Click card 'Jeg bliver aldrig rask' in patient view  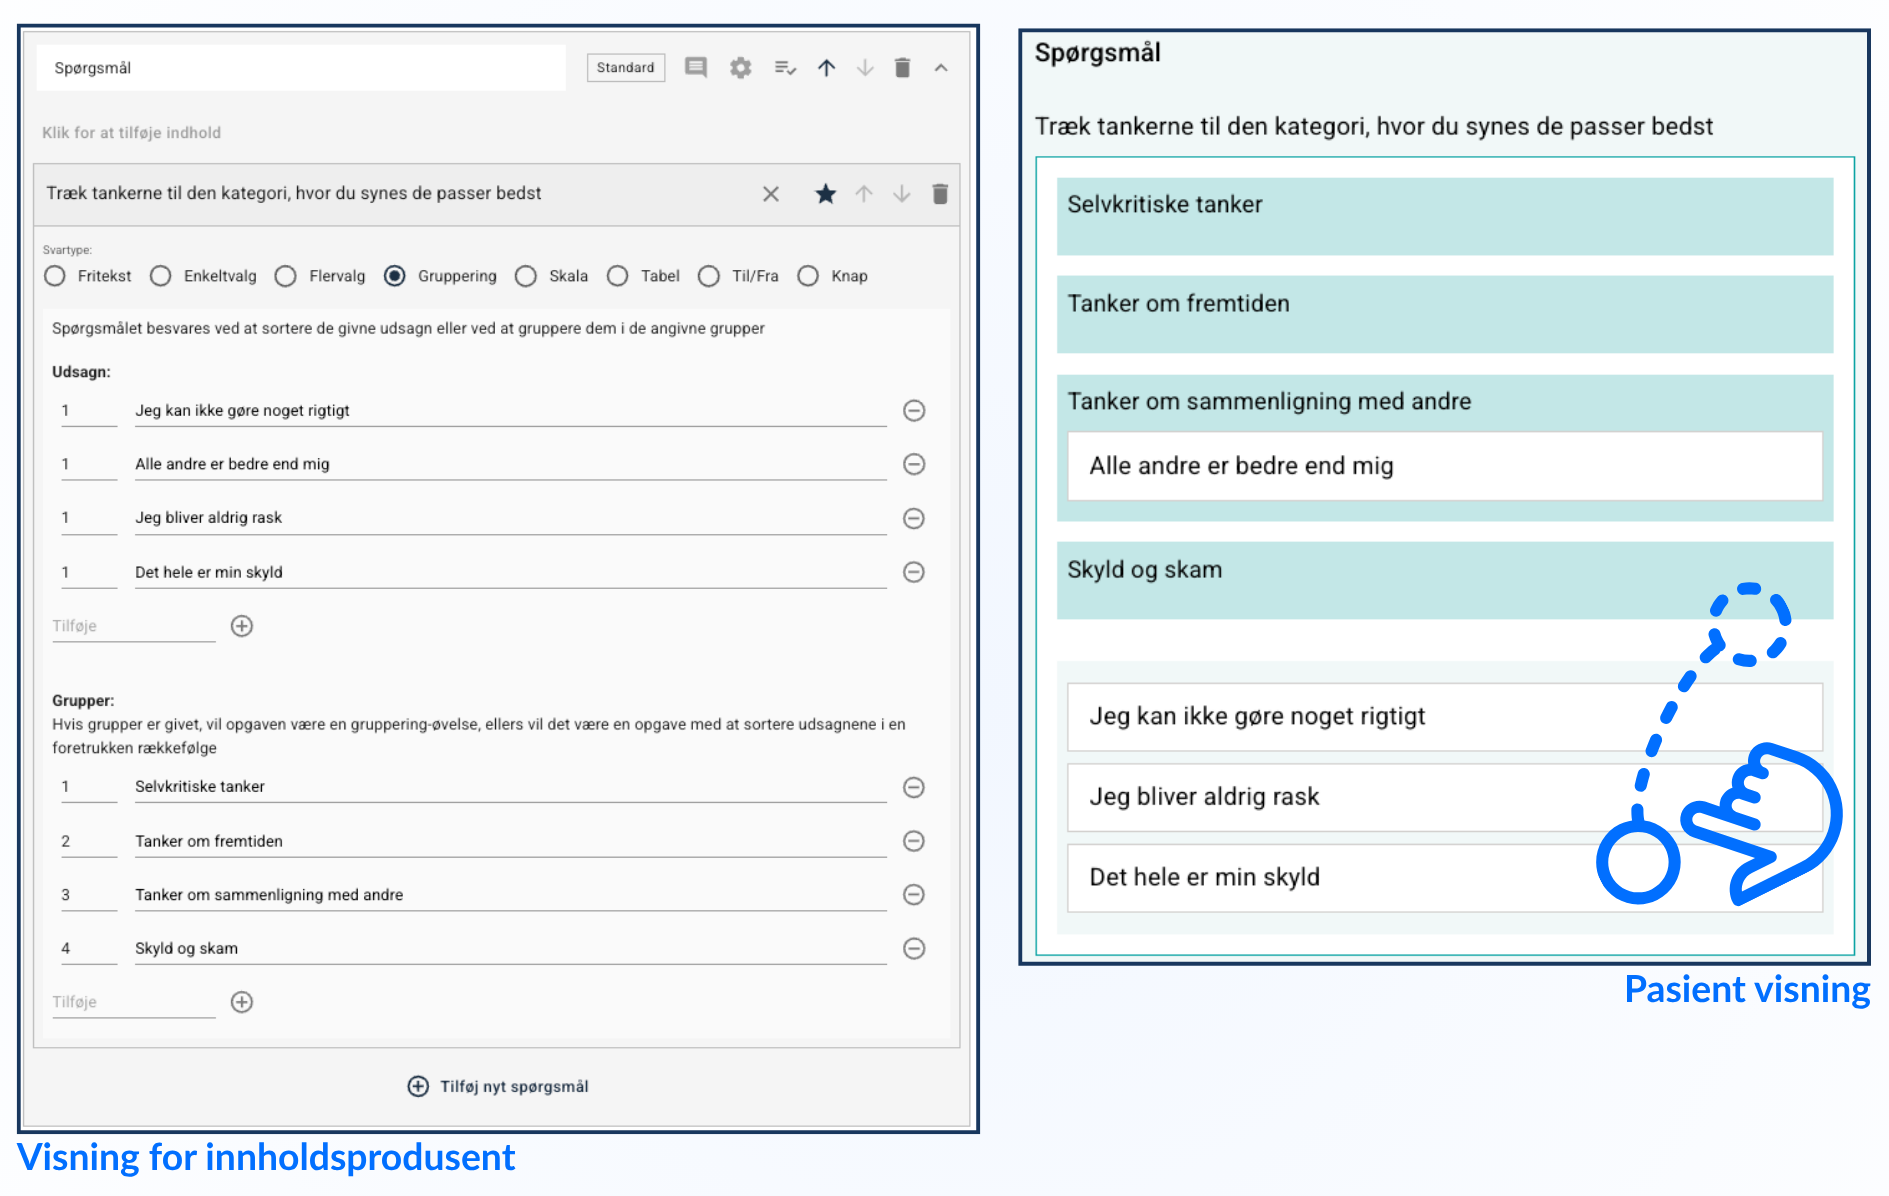1445,797
